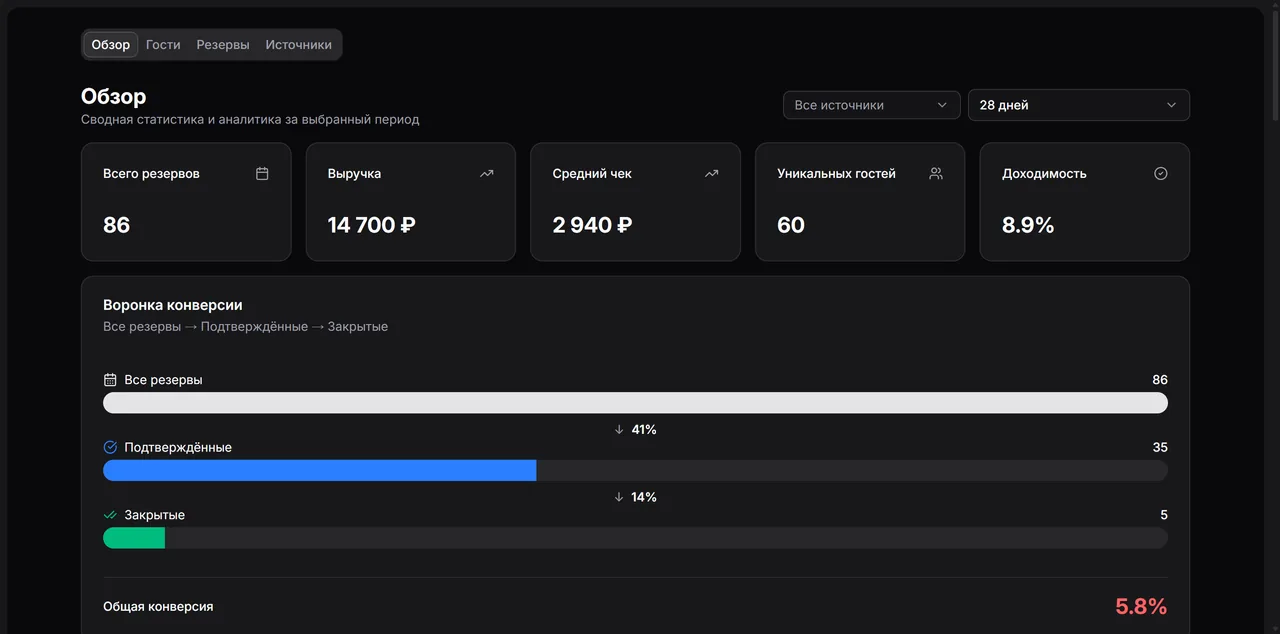Screen dimensions: 1280x634
Task: Select the Выручка card
Action: tap(411, 202)
